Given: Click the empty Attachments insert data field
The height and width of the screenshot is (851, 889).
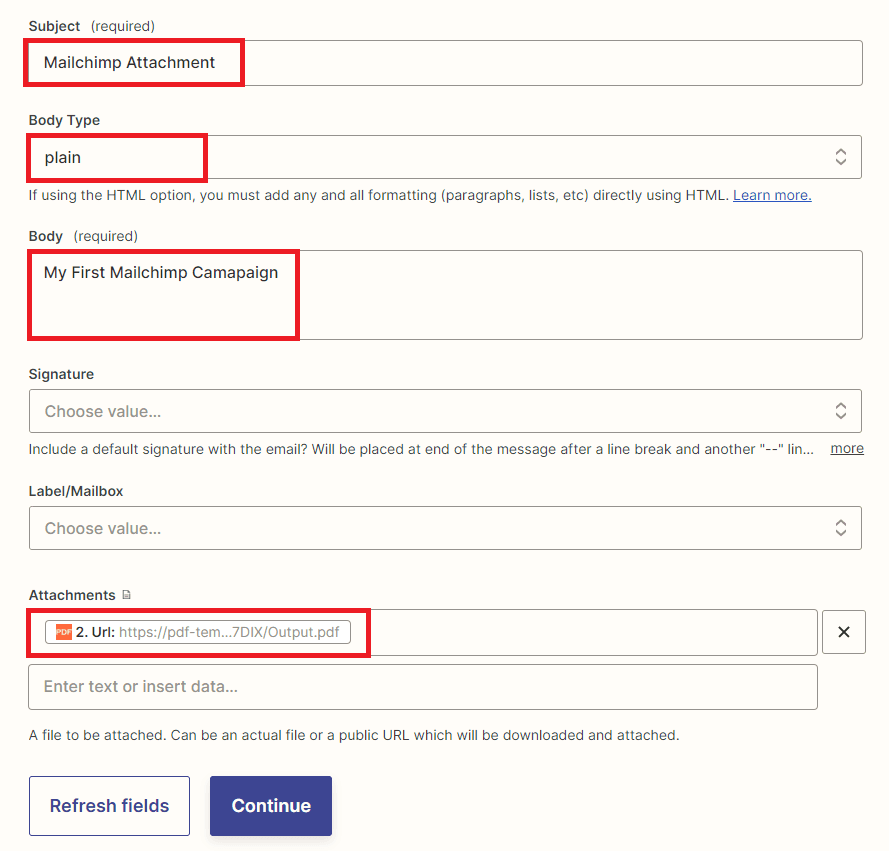Looking at the screenshot, I should (422, 686).
